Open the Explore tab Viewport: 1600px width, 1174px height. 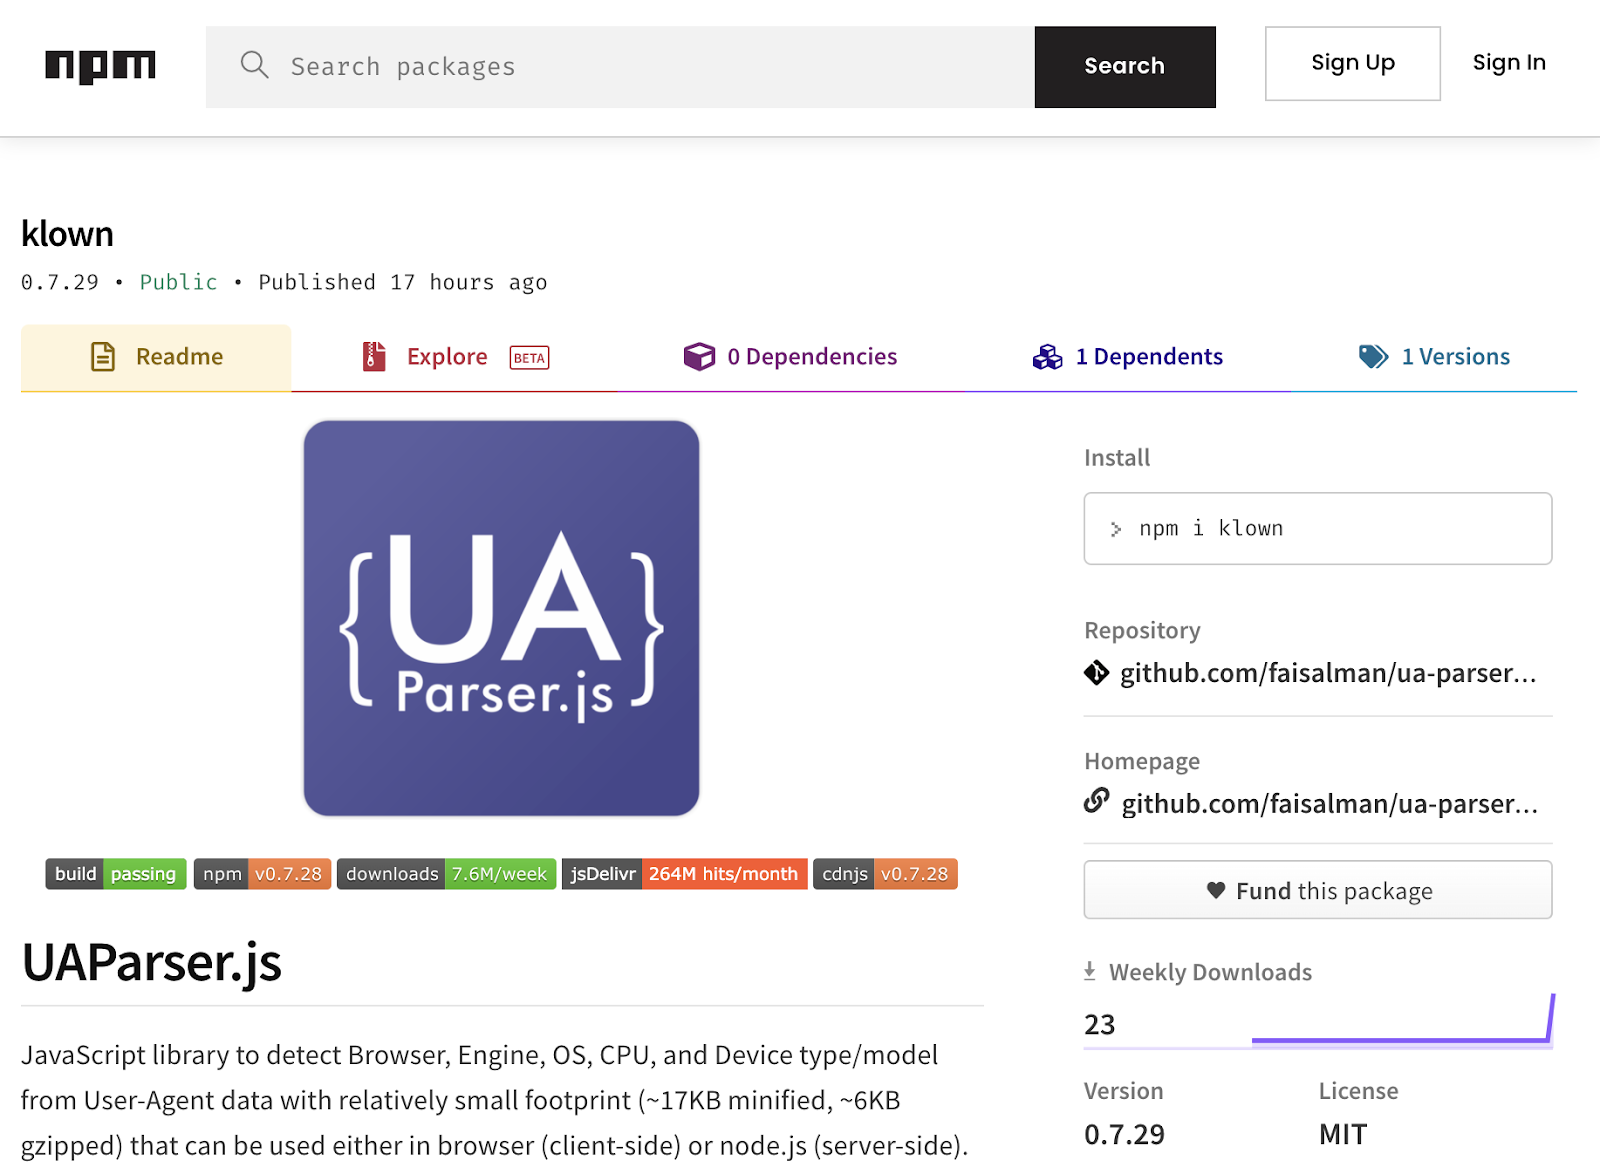[447, 357]
